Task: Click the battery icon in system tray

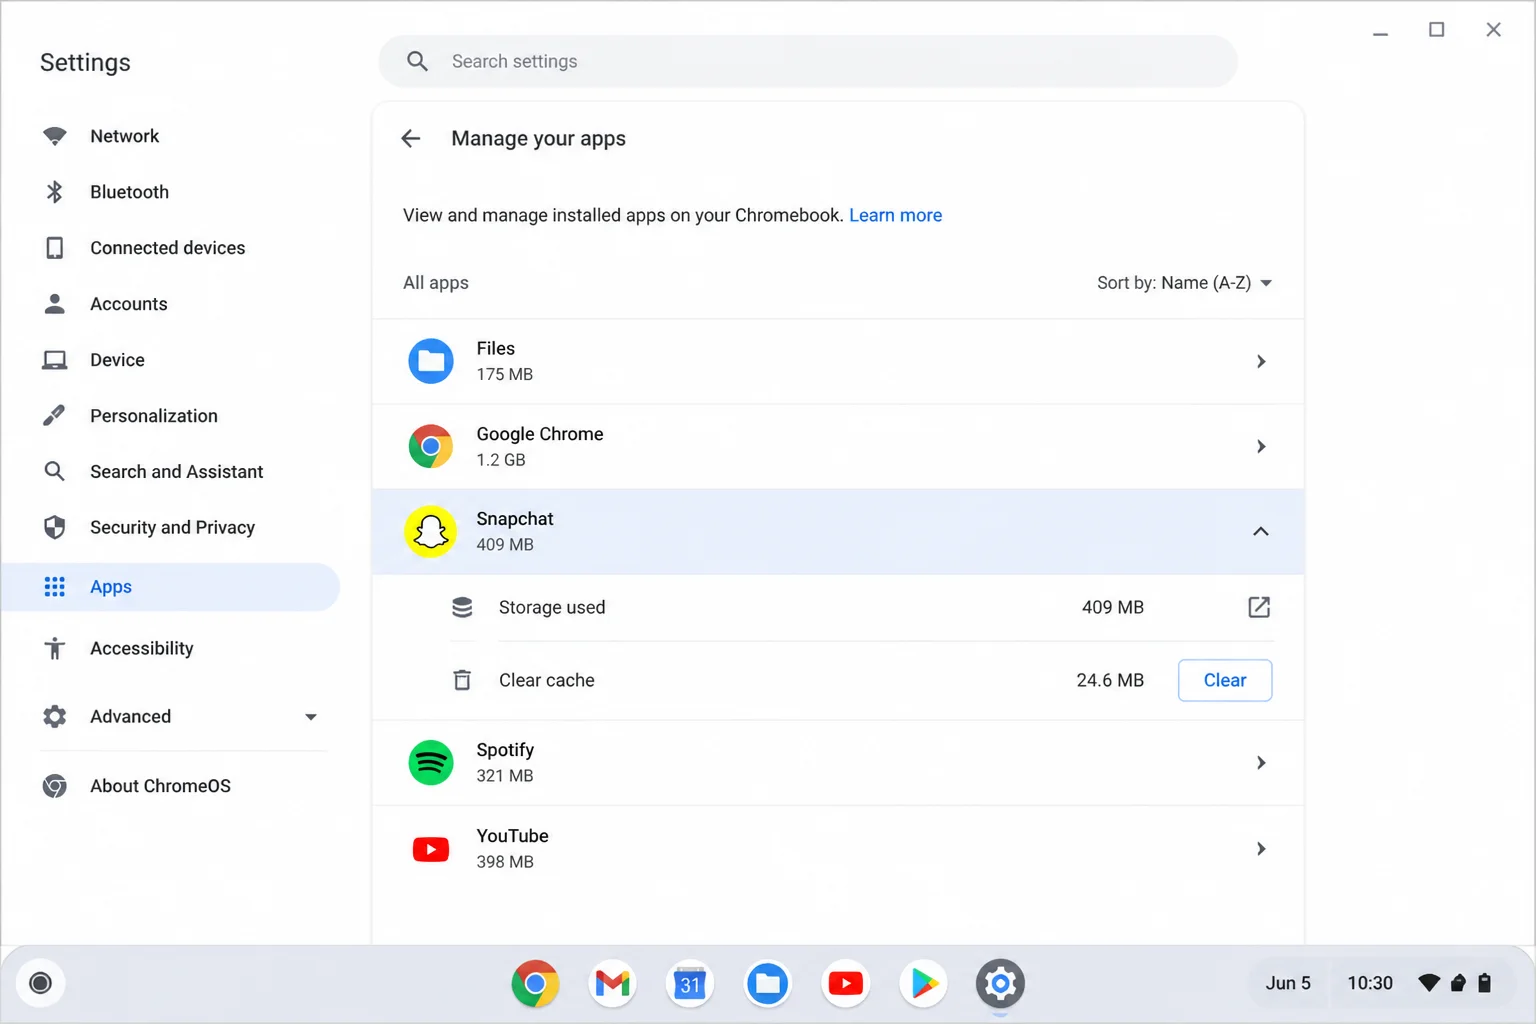Action: 1485,983
